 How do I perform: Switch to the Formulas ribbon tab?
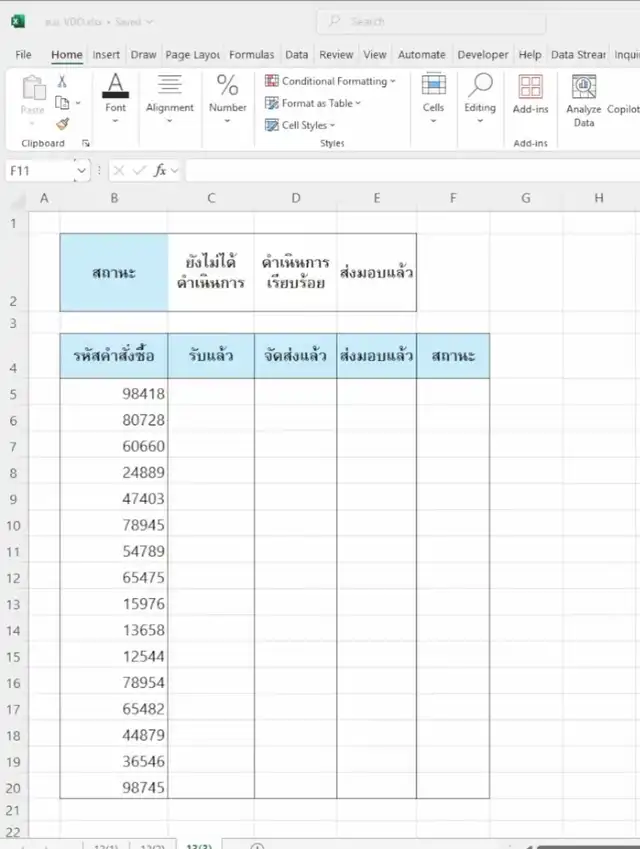coord(251,55)
